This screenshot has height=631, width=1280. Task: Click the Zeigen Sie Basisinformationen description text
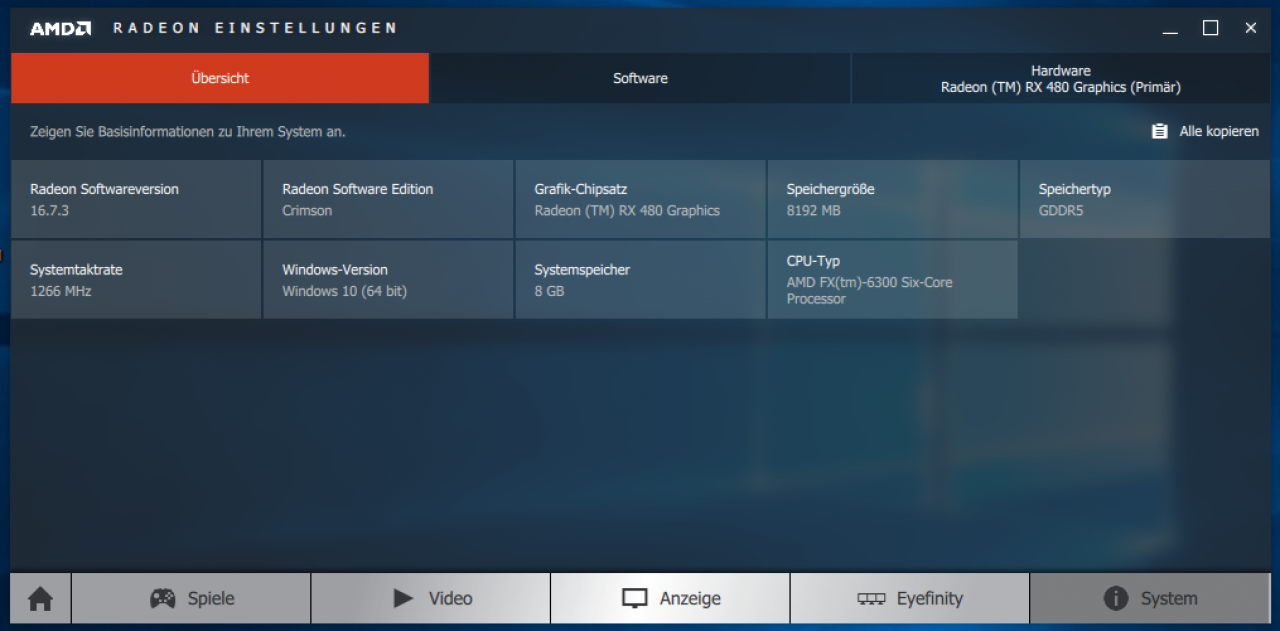188,131
